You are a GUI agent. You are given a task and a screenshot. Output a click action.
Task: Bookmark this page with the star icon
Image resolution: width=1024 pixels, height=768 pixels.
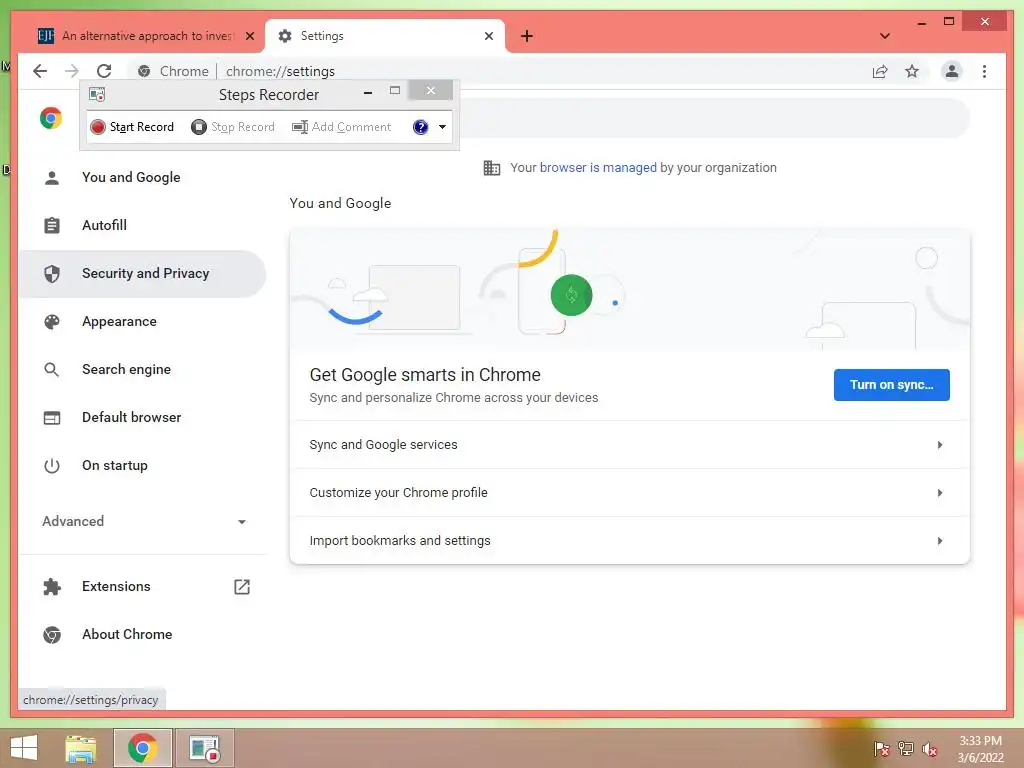click(912, 71)
